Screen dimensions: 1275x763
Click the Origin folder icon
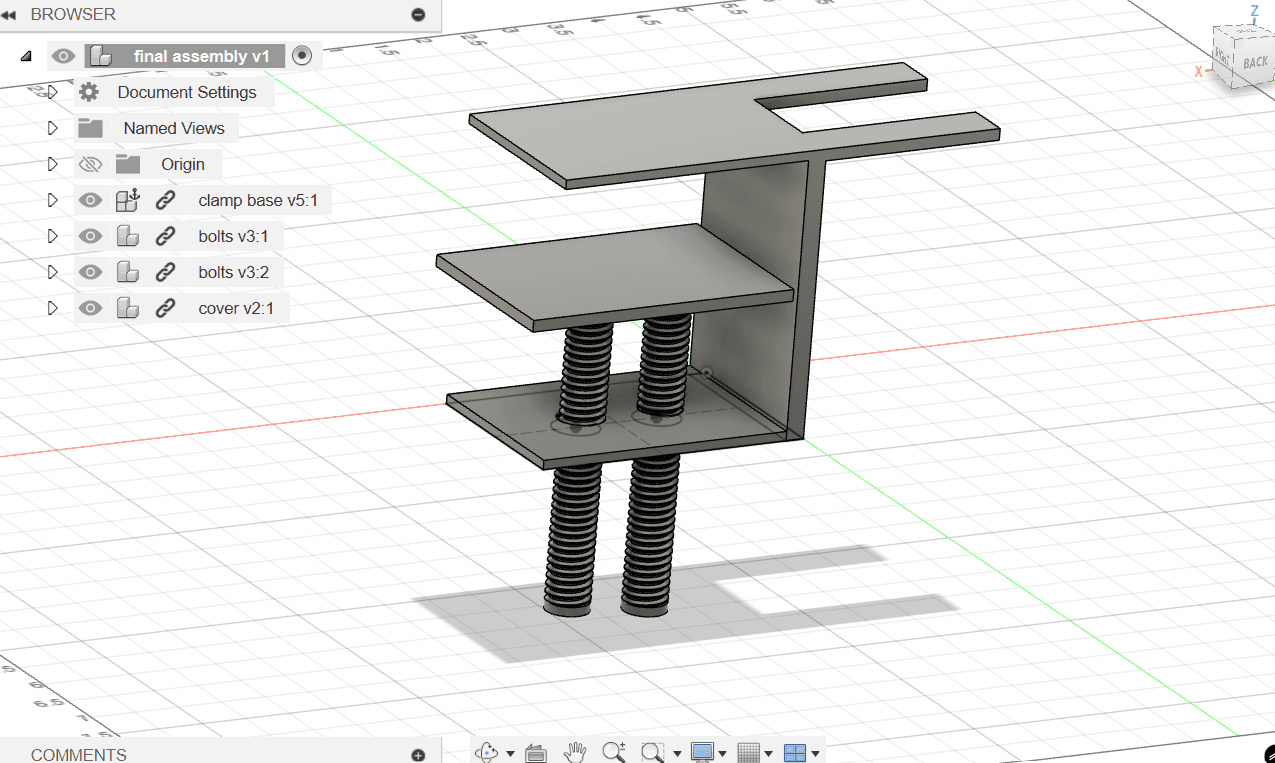pos(128,164)
